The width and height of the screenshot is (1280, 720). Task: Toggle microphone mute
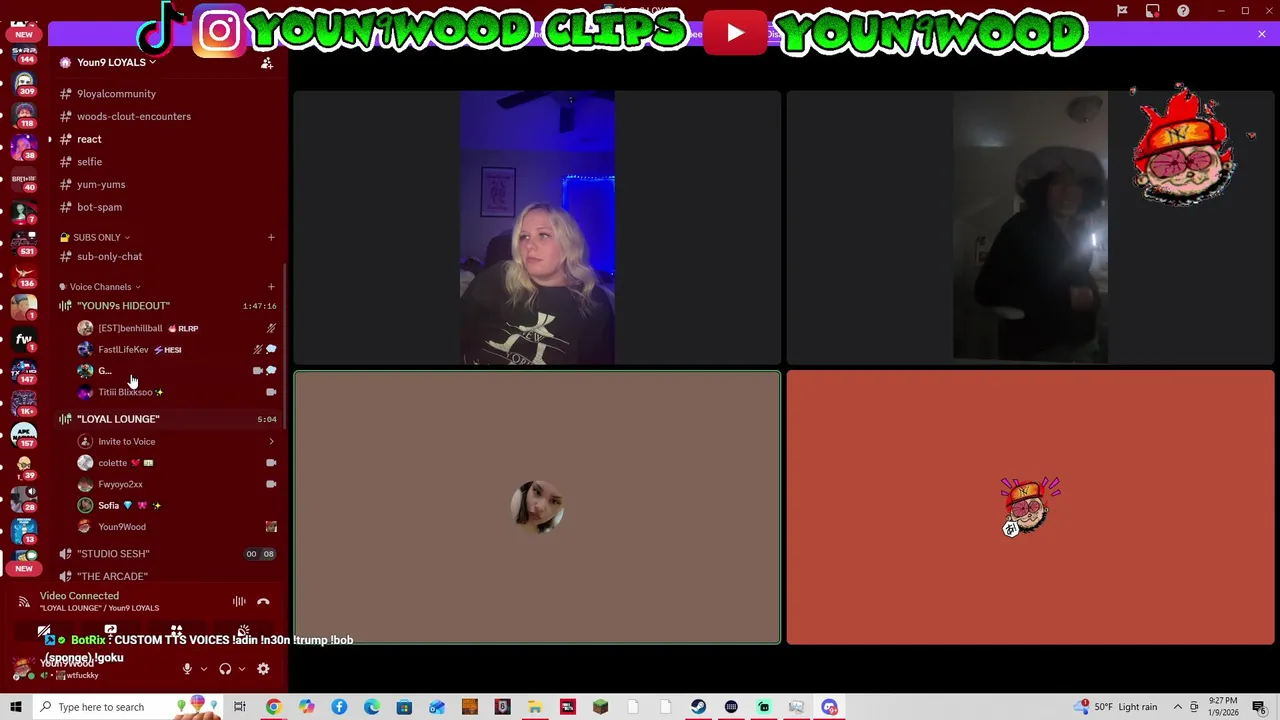tap(187, 669)
